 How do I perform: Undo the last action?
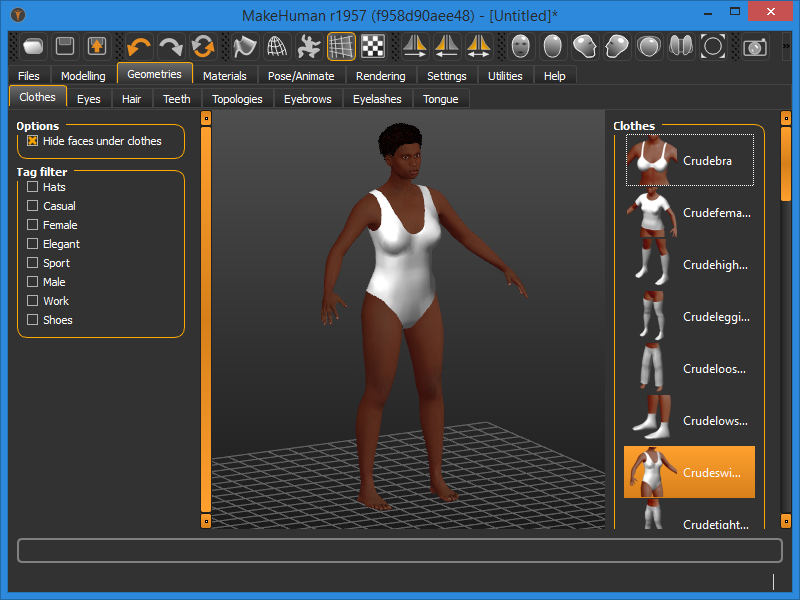click(139, 46)
